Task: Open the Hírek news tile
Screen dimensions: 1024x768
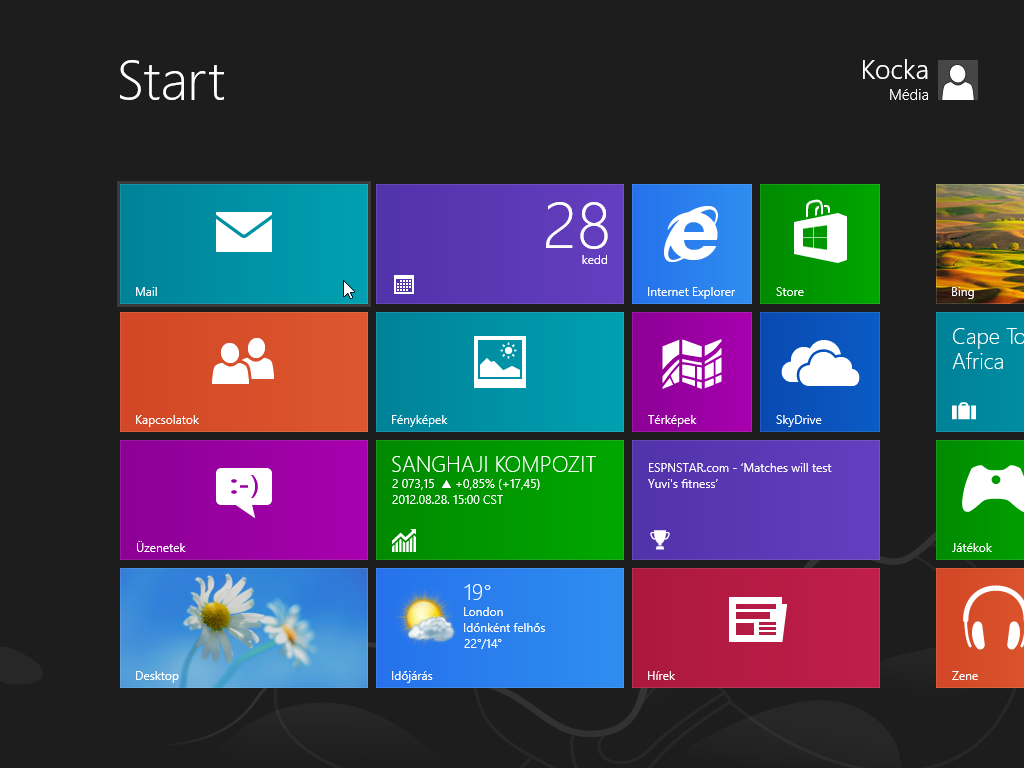Action: point(756,627)
